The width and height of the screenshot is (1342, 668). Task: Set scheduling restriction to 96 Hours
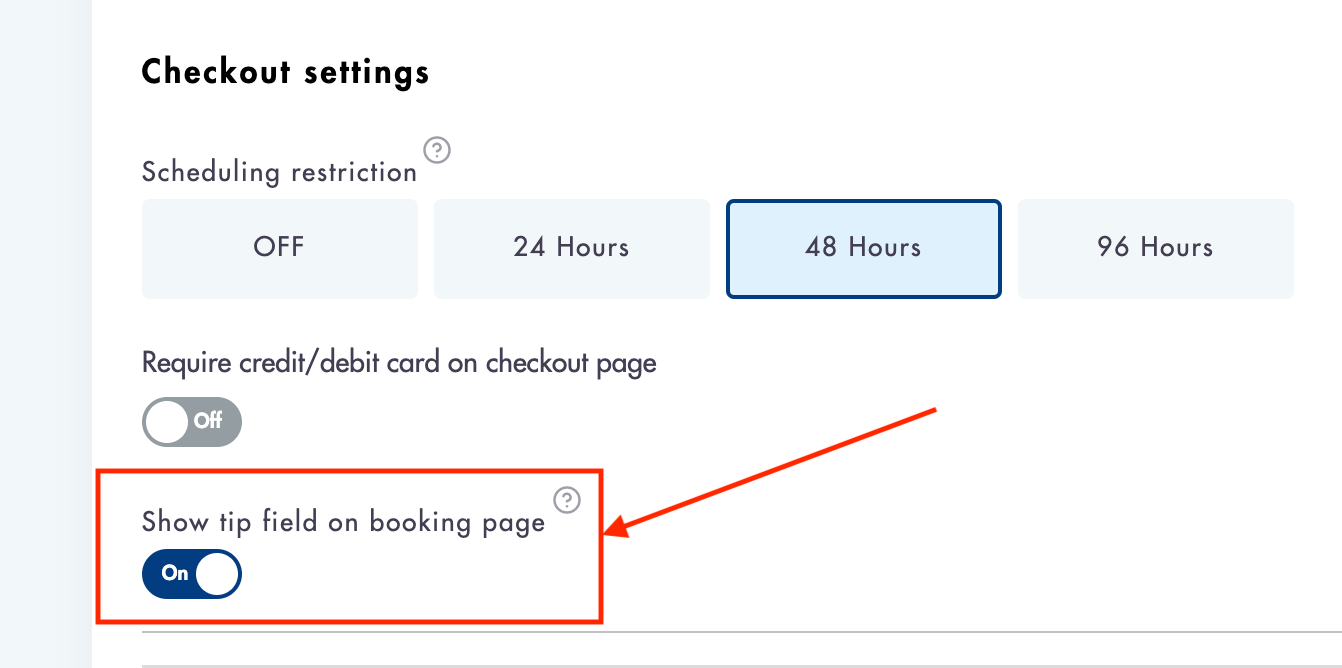point(1155,248)
